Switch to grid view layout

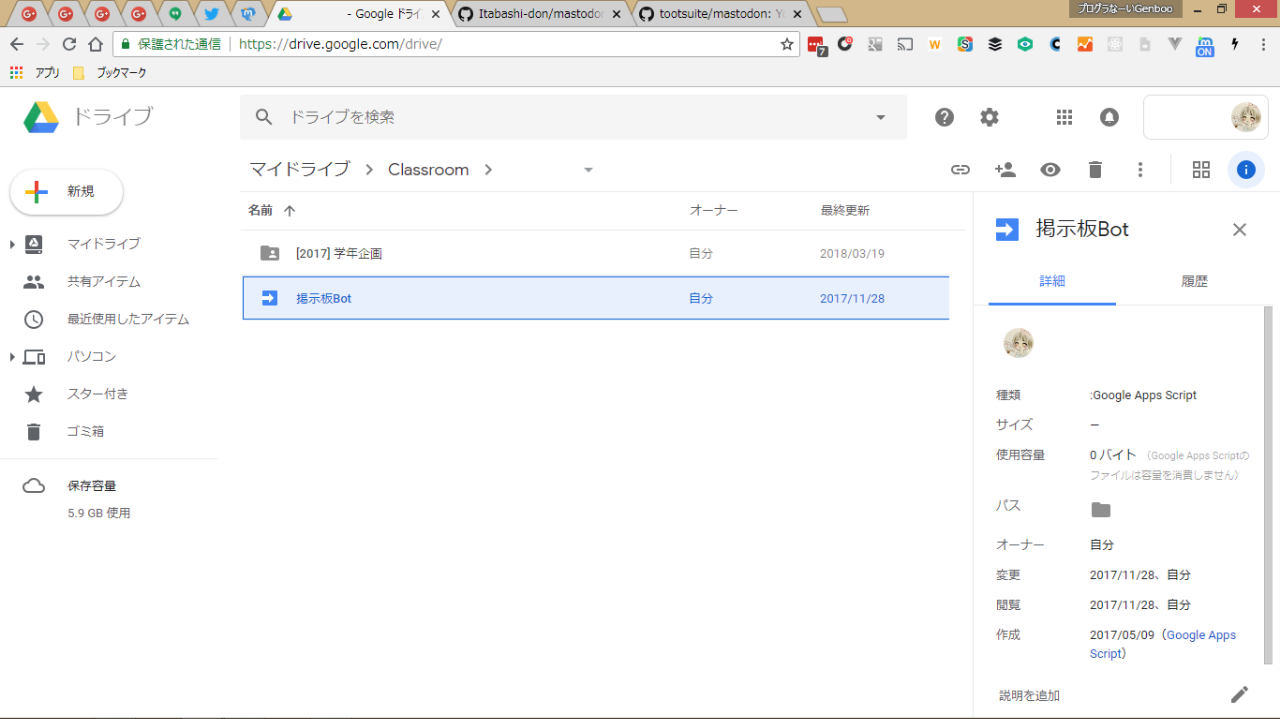click(1201, 170)
